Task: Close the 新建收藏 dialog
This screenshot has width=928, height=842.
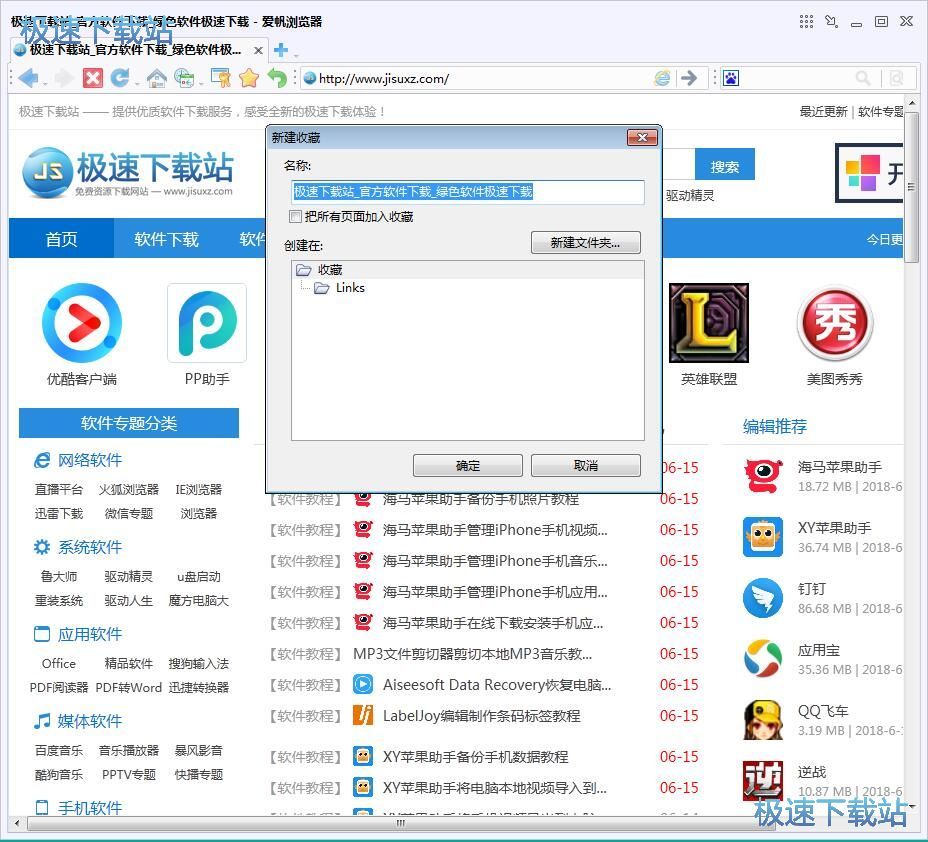Action: tap(643, 137)
